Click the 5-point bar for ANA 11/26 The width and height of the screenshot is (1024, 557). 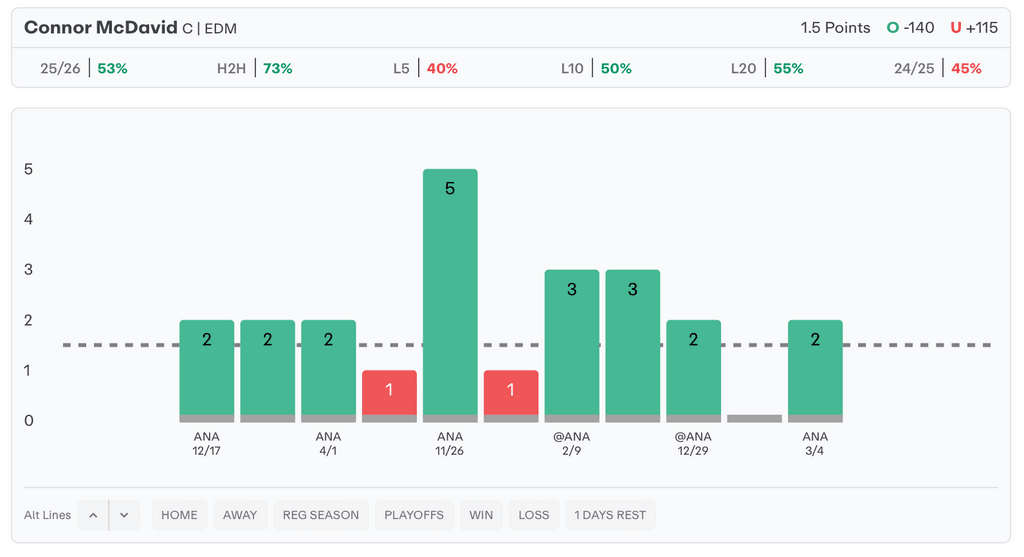(x=450, y=292)
